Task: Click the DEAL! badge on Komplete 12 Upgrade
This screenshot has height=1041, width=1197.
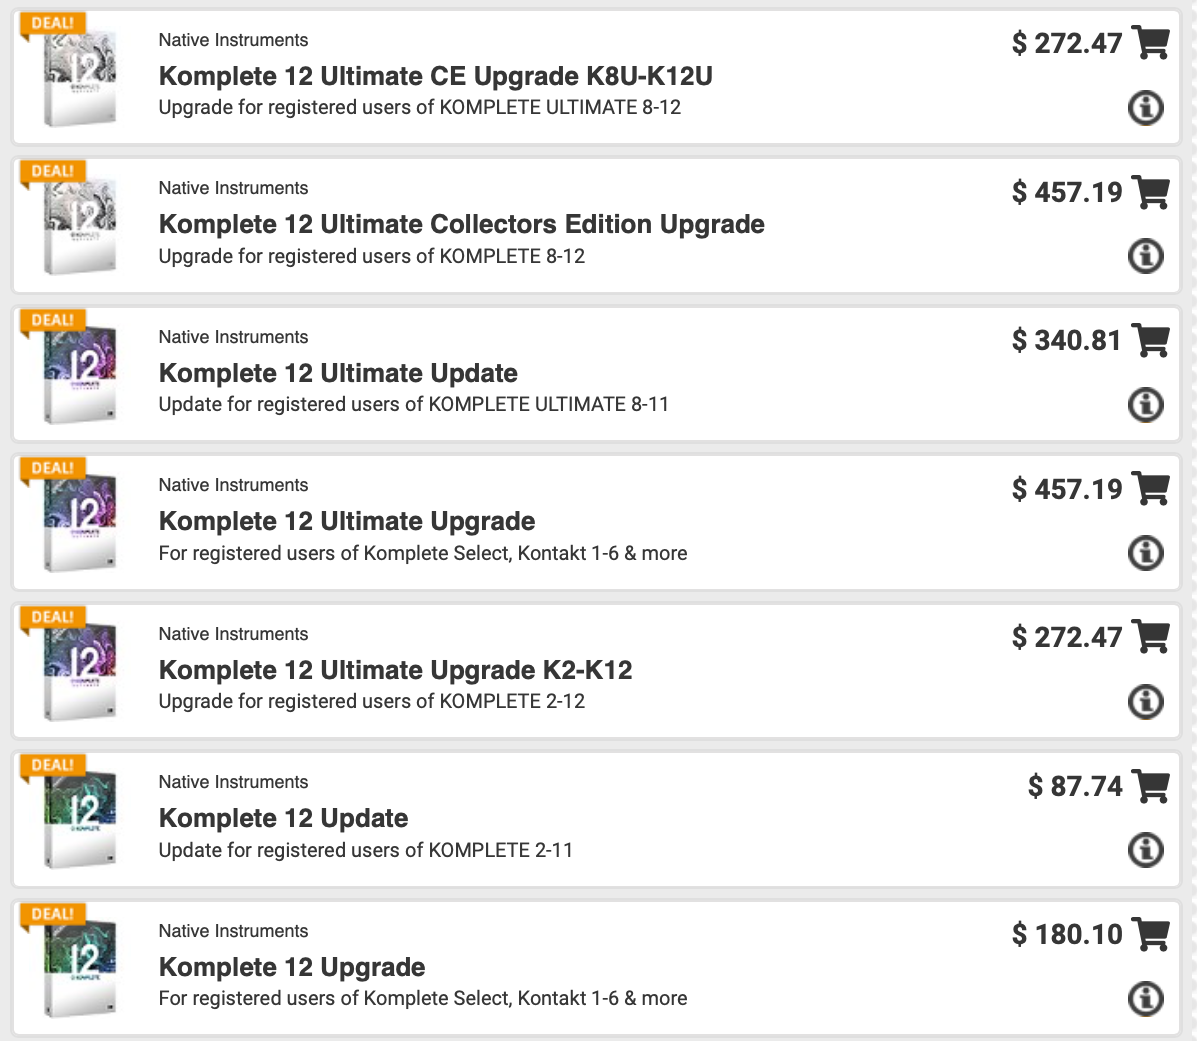Action: (x=53, y=914)
